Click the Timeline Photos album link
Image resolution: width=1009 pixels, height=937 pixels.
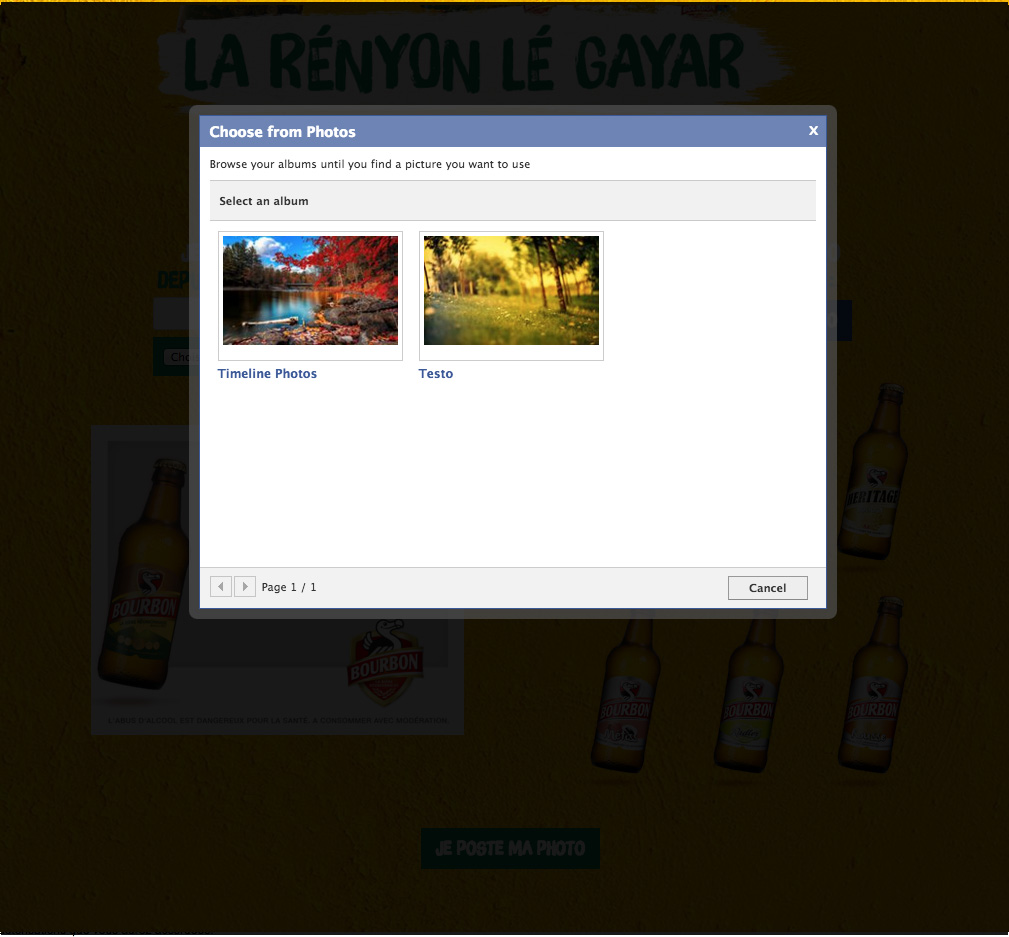point(267,374)
